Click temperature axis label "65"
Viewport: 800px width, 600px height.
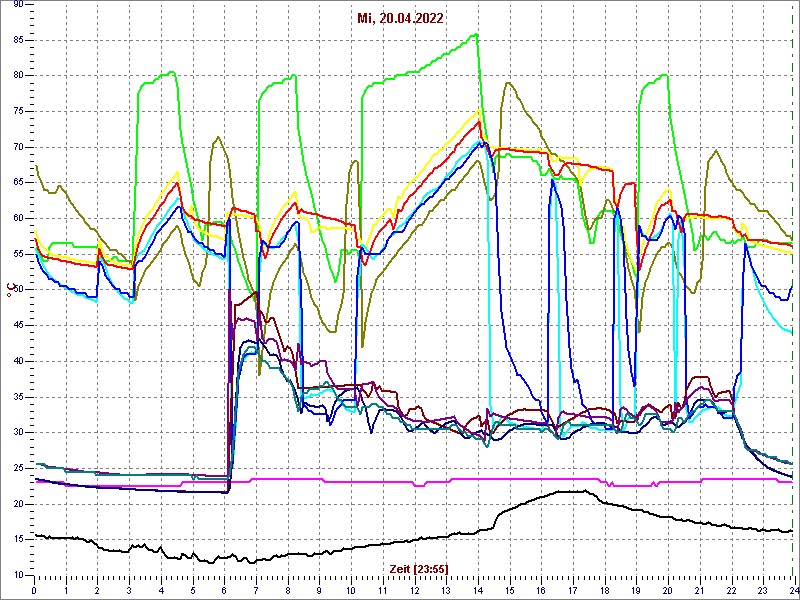pos(17,183)
